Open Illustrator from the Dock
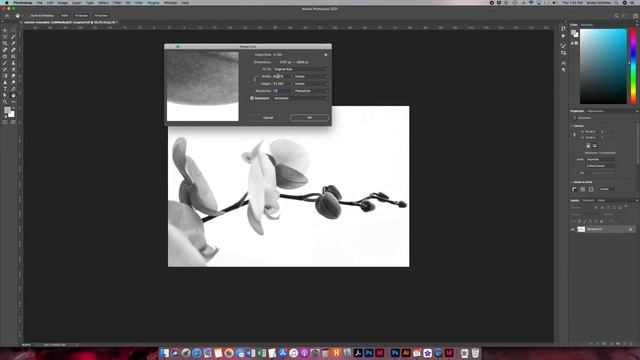Viewport: 640px width, 360px height. point(406,353)
